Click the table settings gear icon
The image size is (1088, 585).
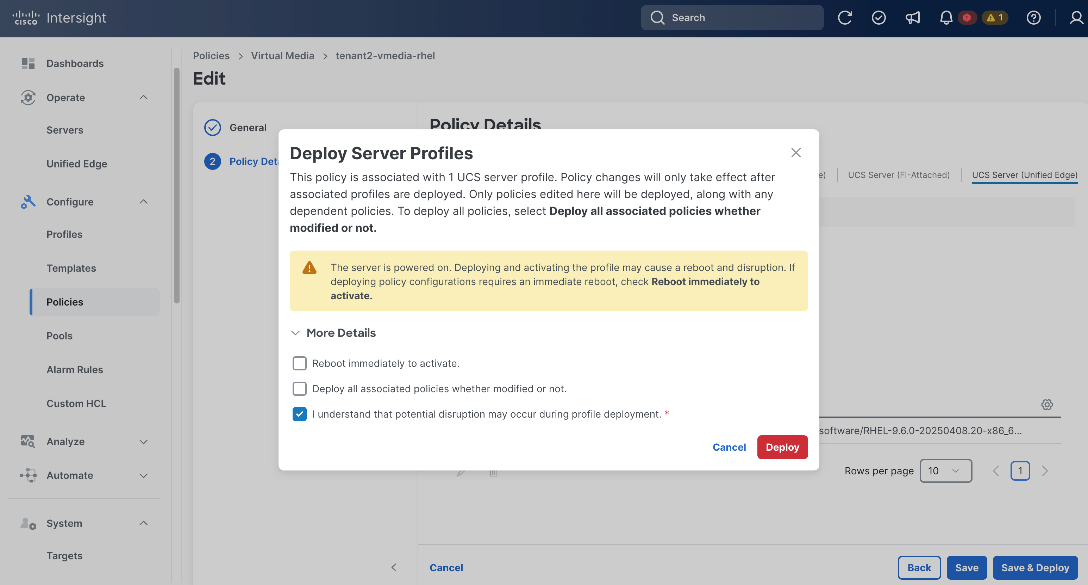click(x=1047, y=405)
